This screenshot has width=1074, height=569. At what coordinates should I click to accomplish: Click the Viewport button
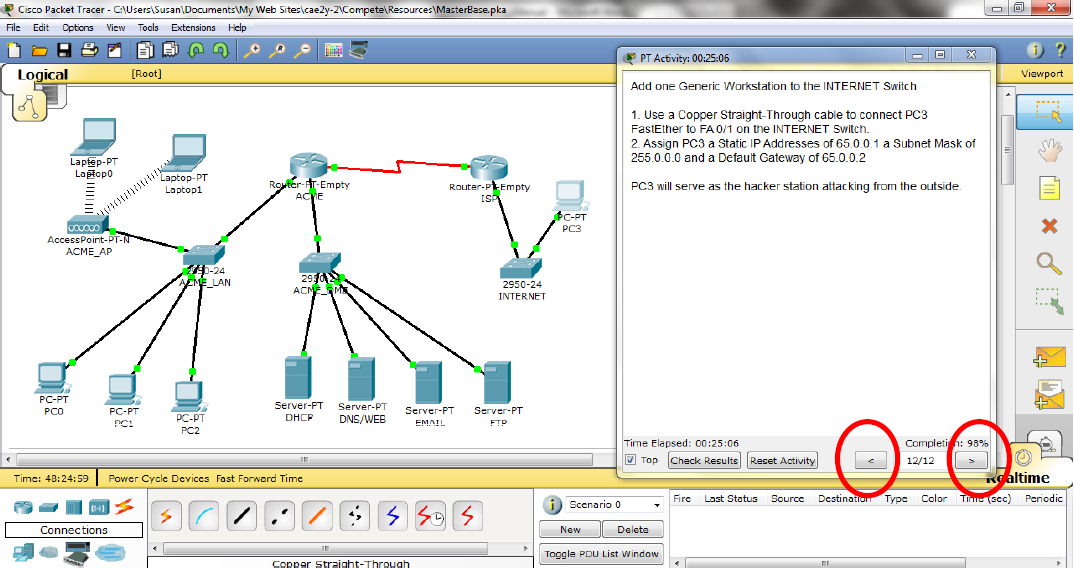1042,73
